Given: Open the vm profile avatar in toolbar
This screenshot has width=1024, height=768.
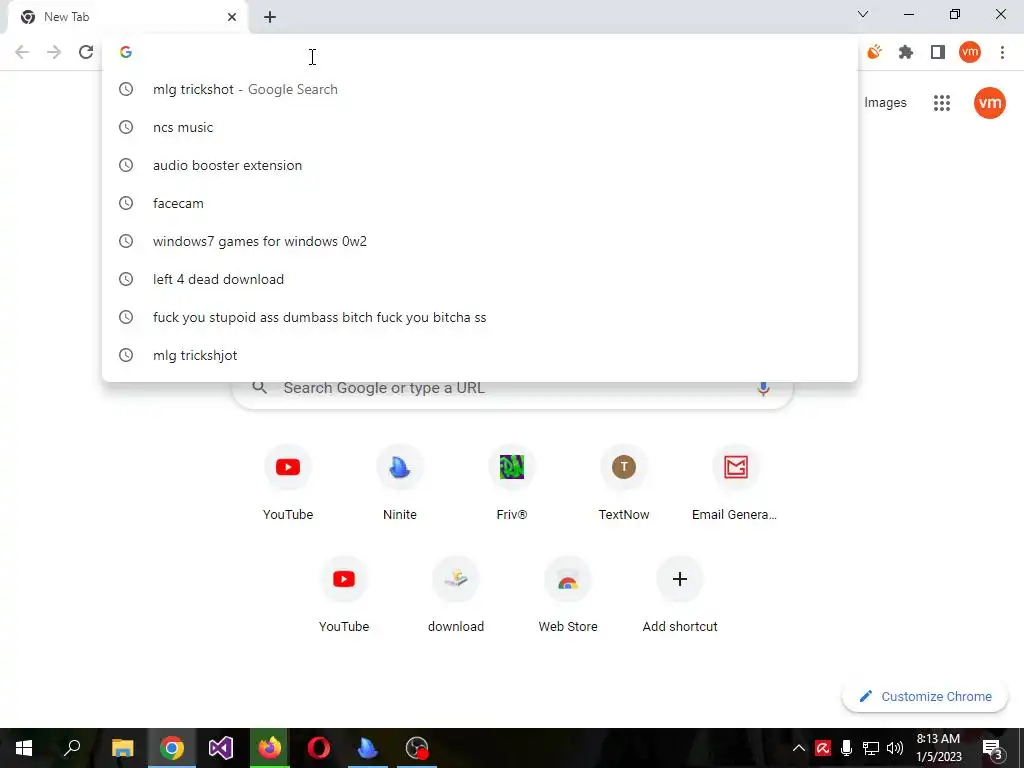Looking at the screenshot, I should (x=970, y=52).
